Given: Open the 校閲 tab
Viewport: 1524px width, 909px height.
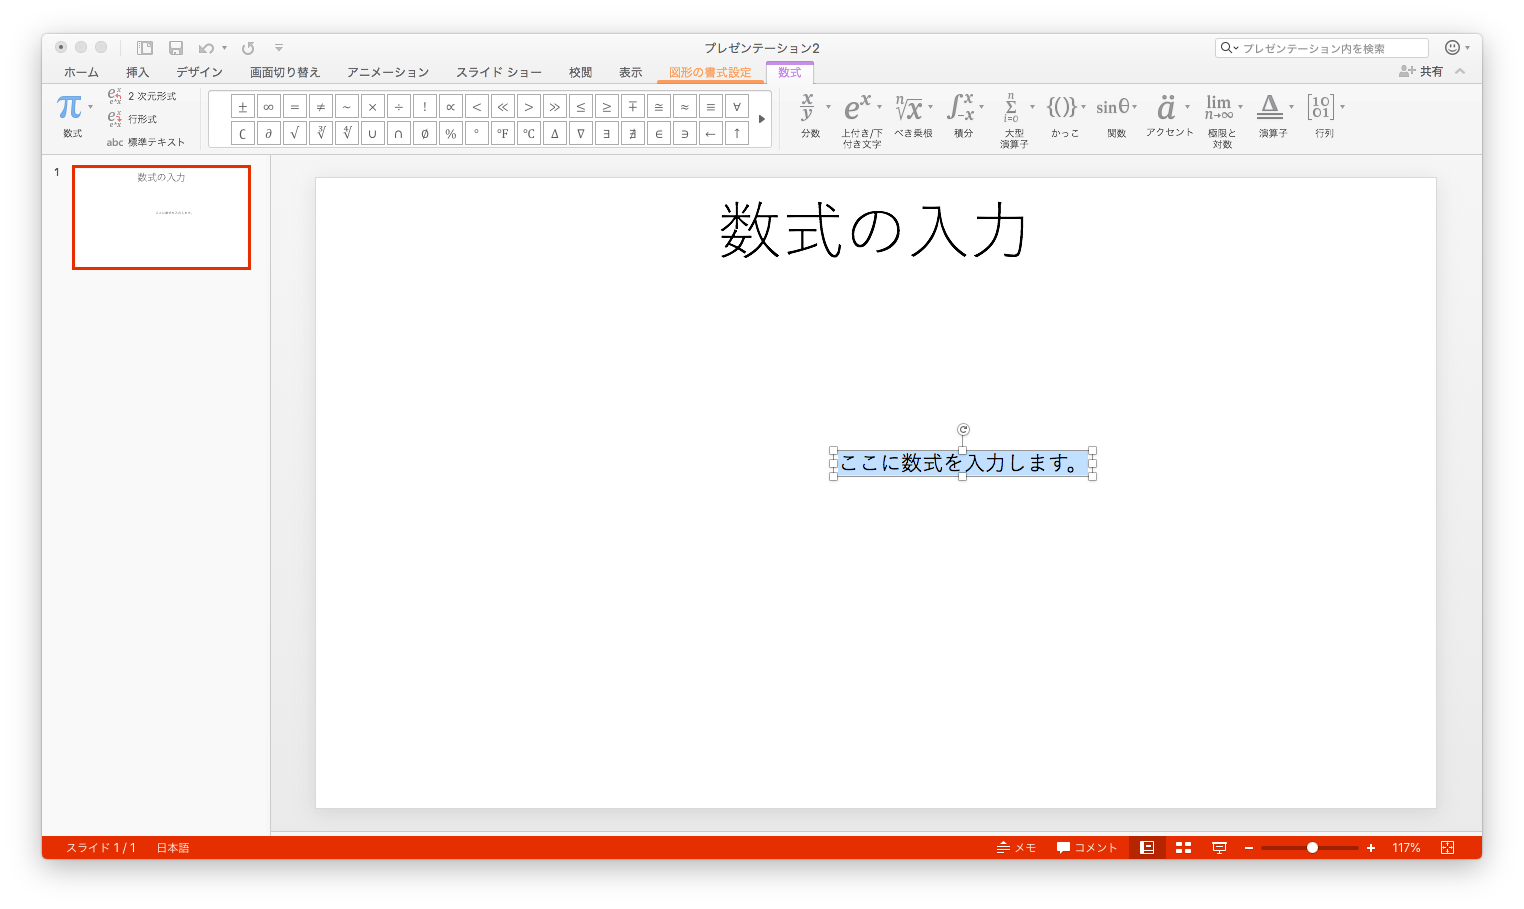Looking at the screenshot, I should tap(580, 72).
